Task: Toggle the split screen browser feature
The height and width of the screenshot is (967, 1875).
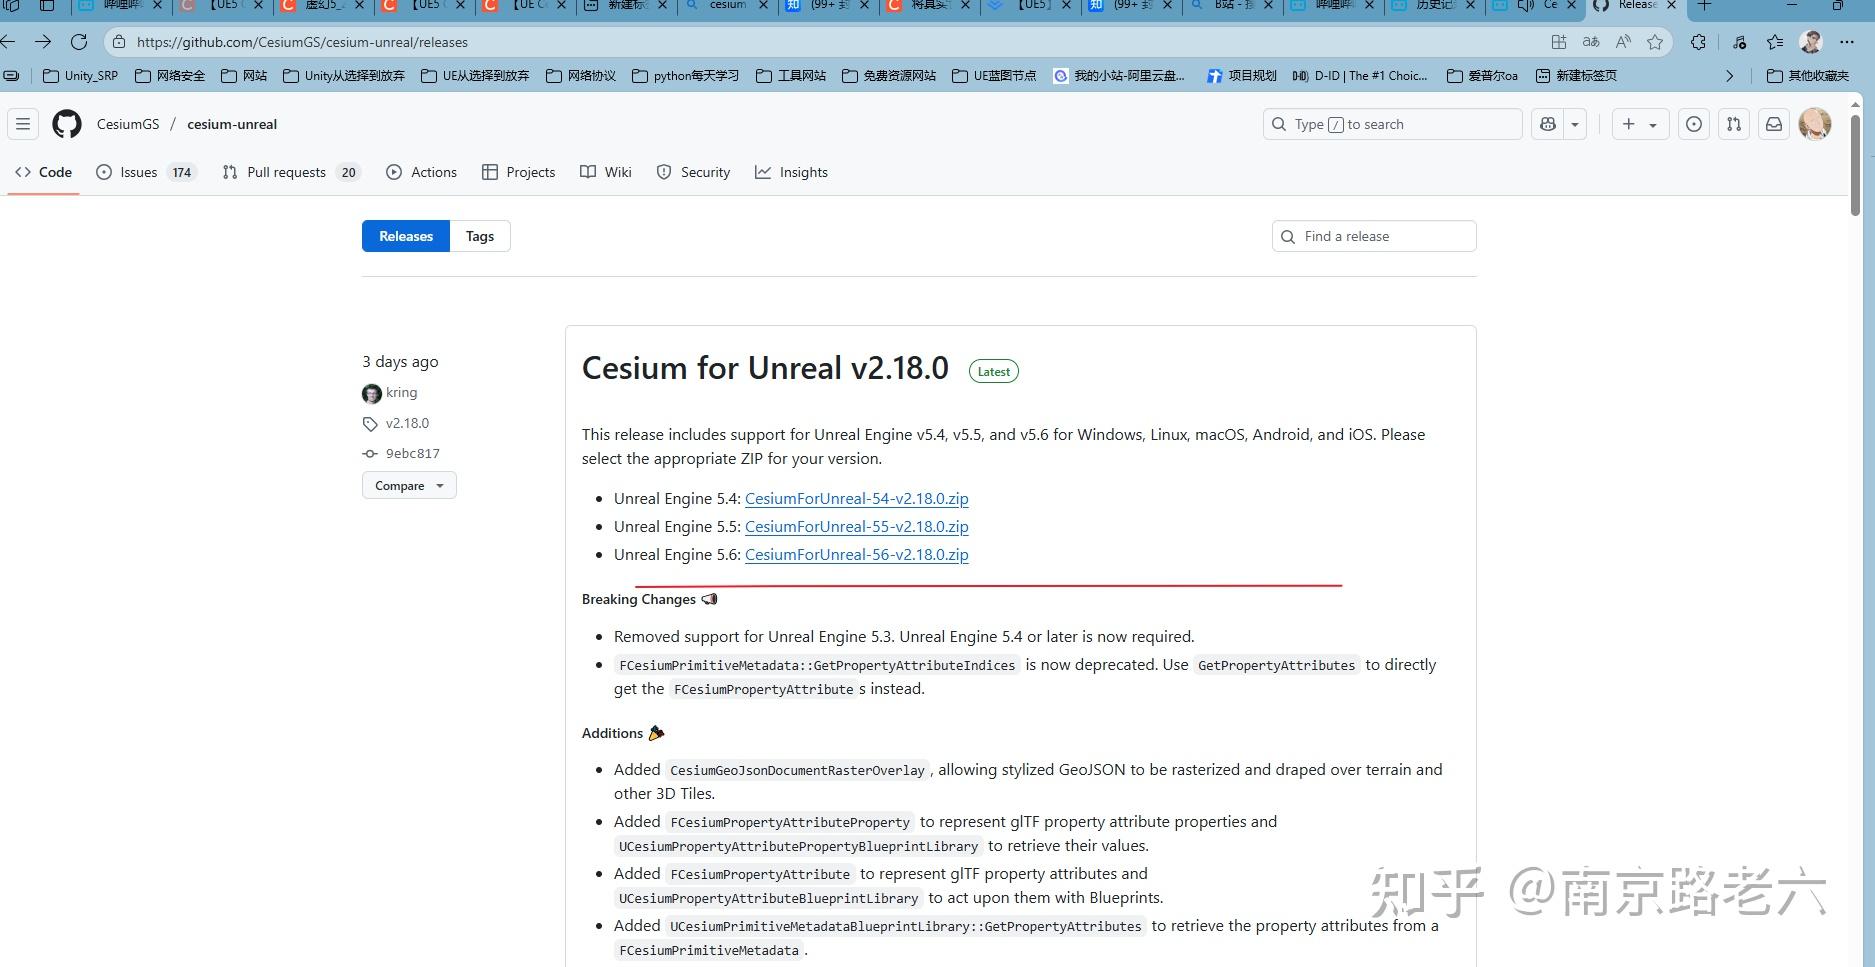Action: tap(1558, 42)
